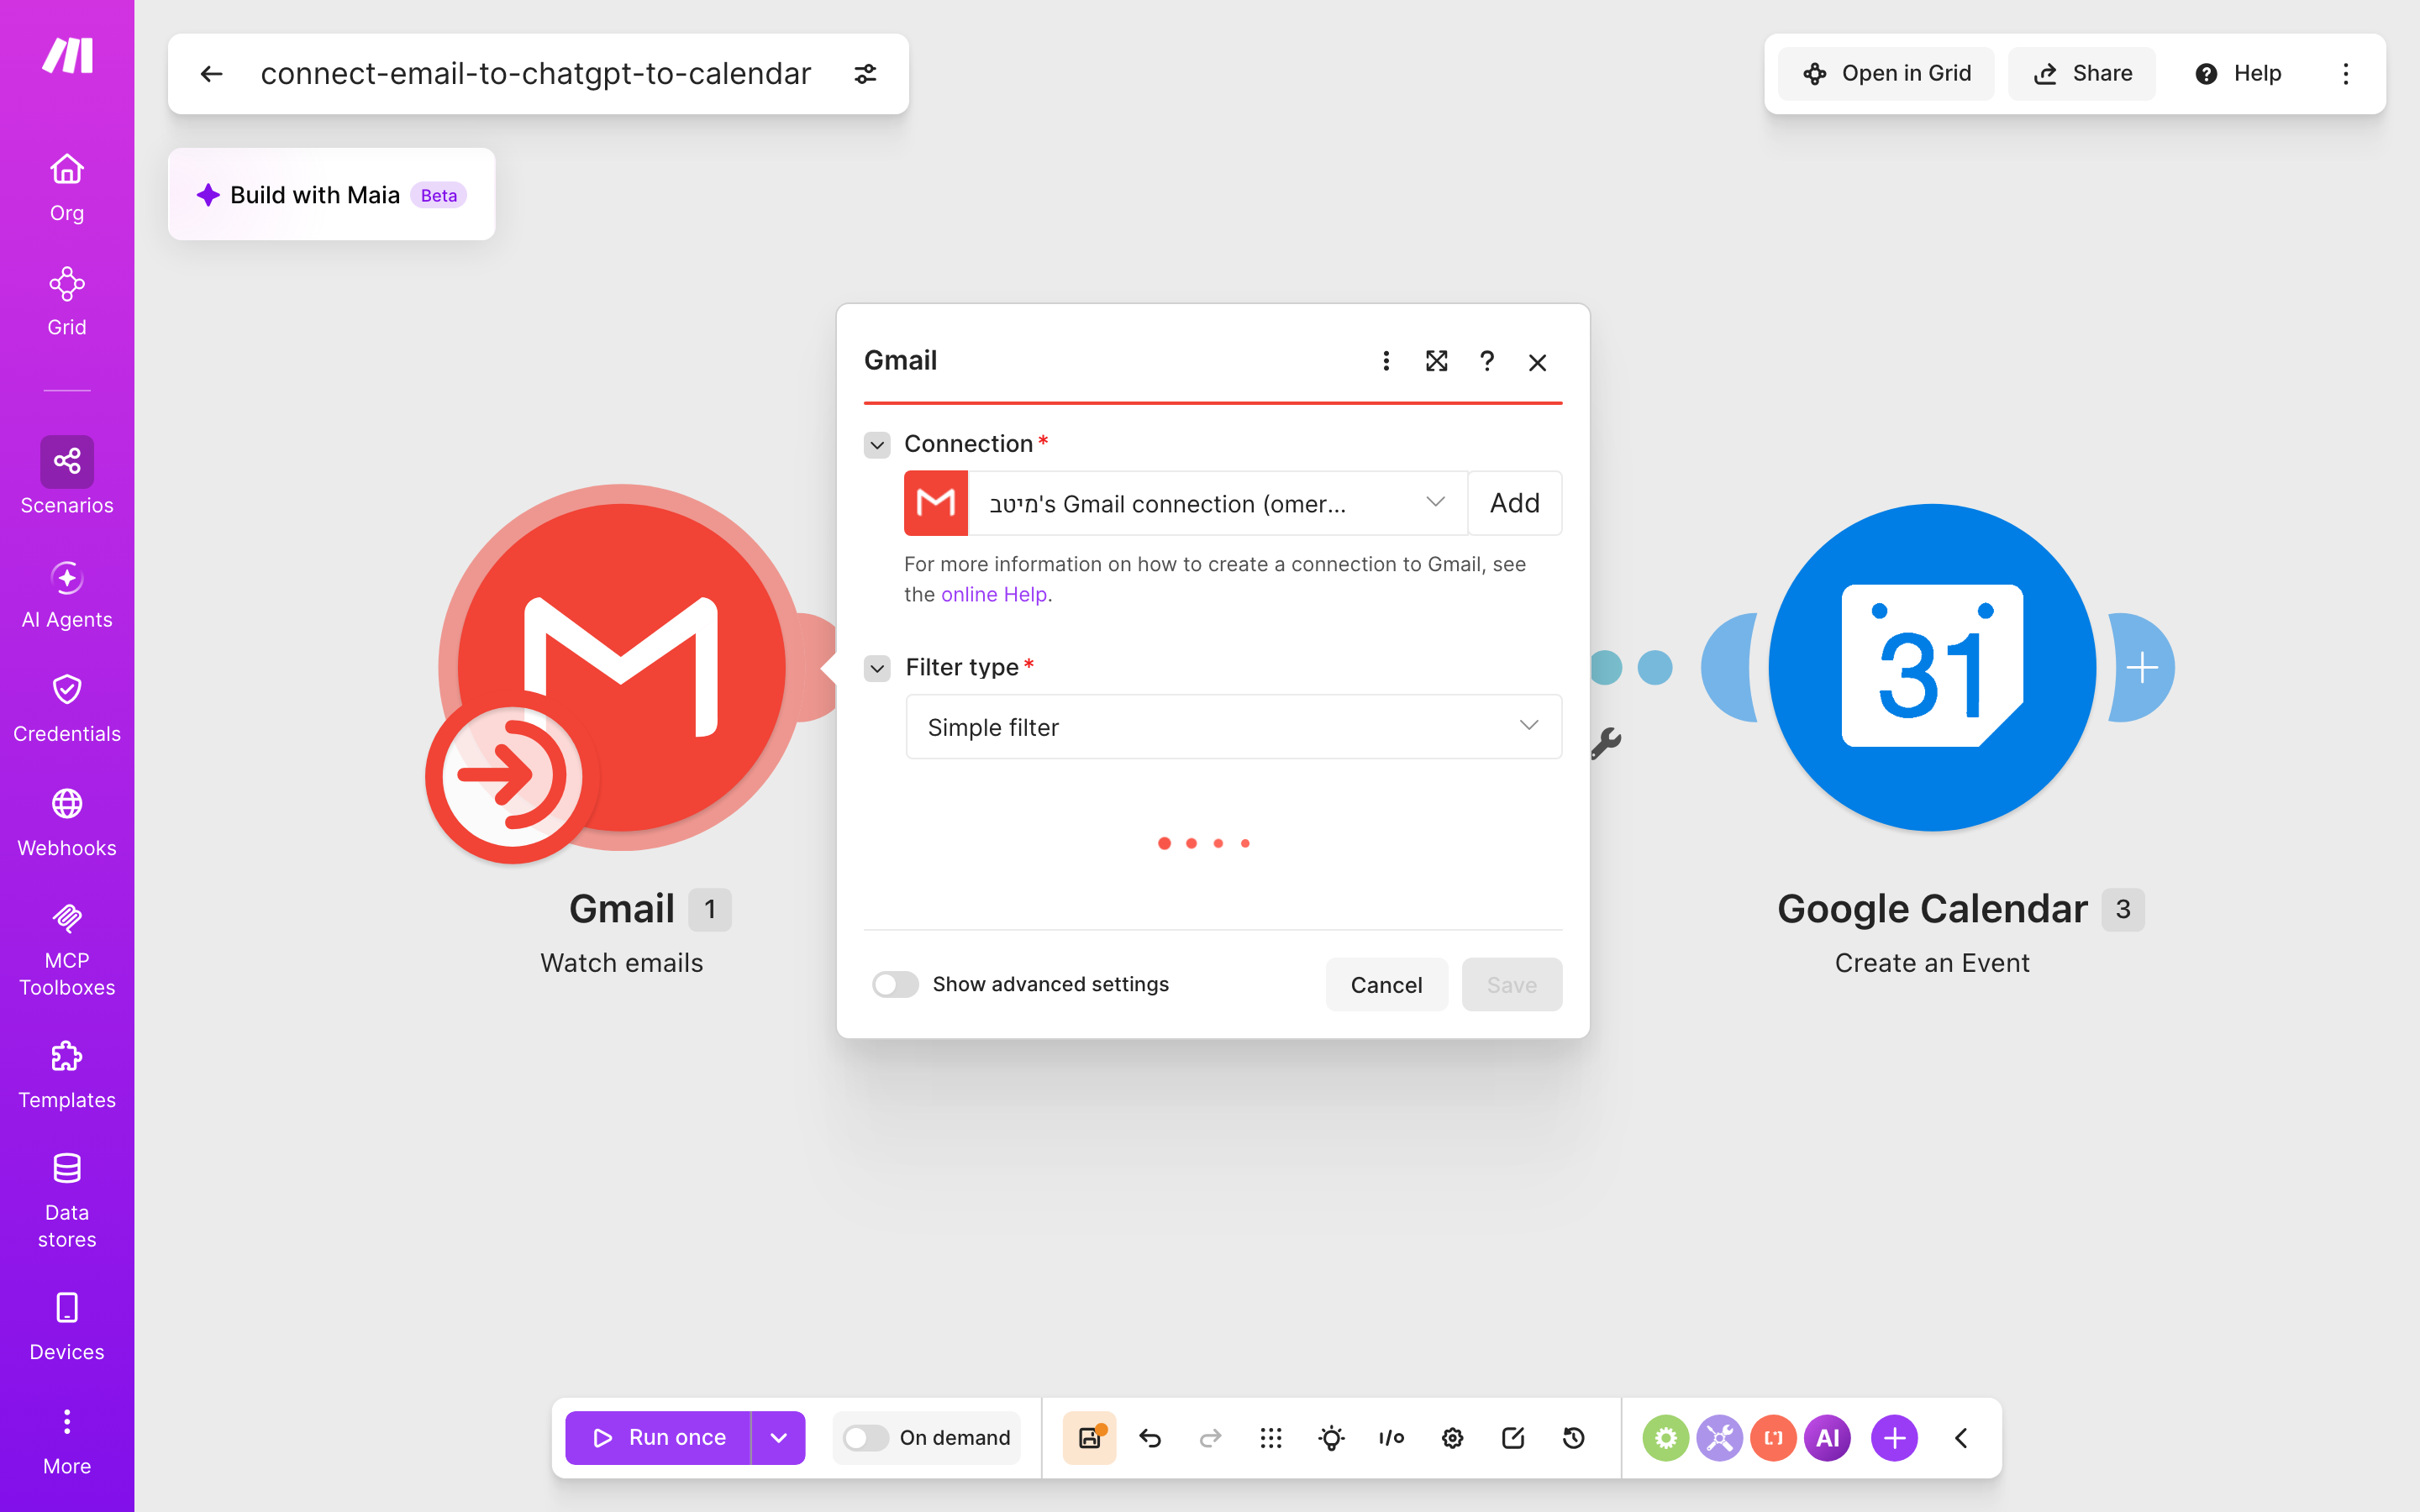
Task: Click the scenario name title field
Action: pos(535,74)
